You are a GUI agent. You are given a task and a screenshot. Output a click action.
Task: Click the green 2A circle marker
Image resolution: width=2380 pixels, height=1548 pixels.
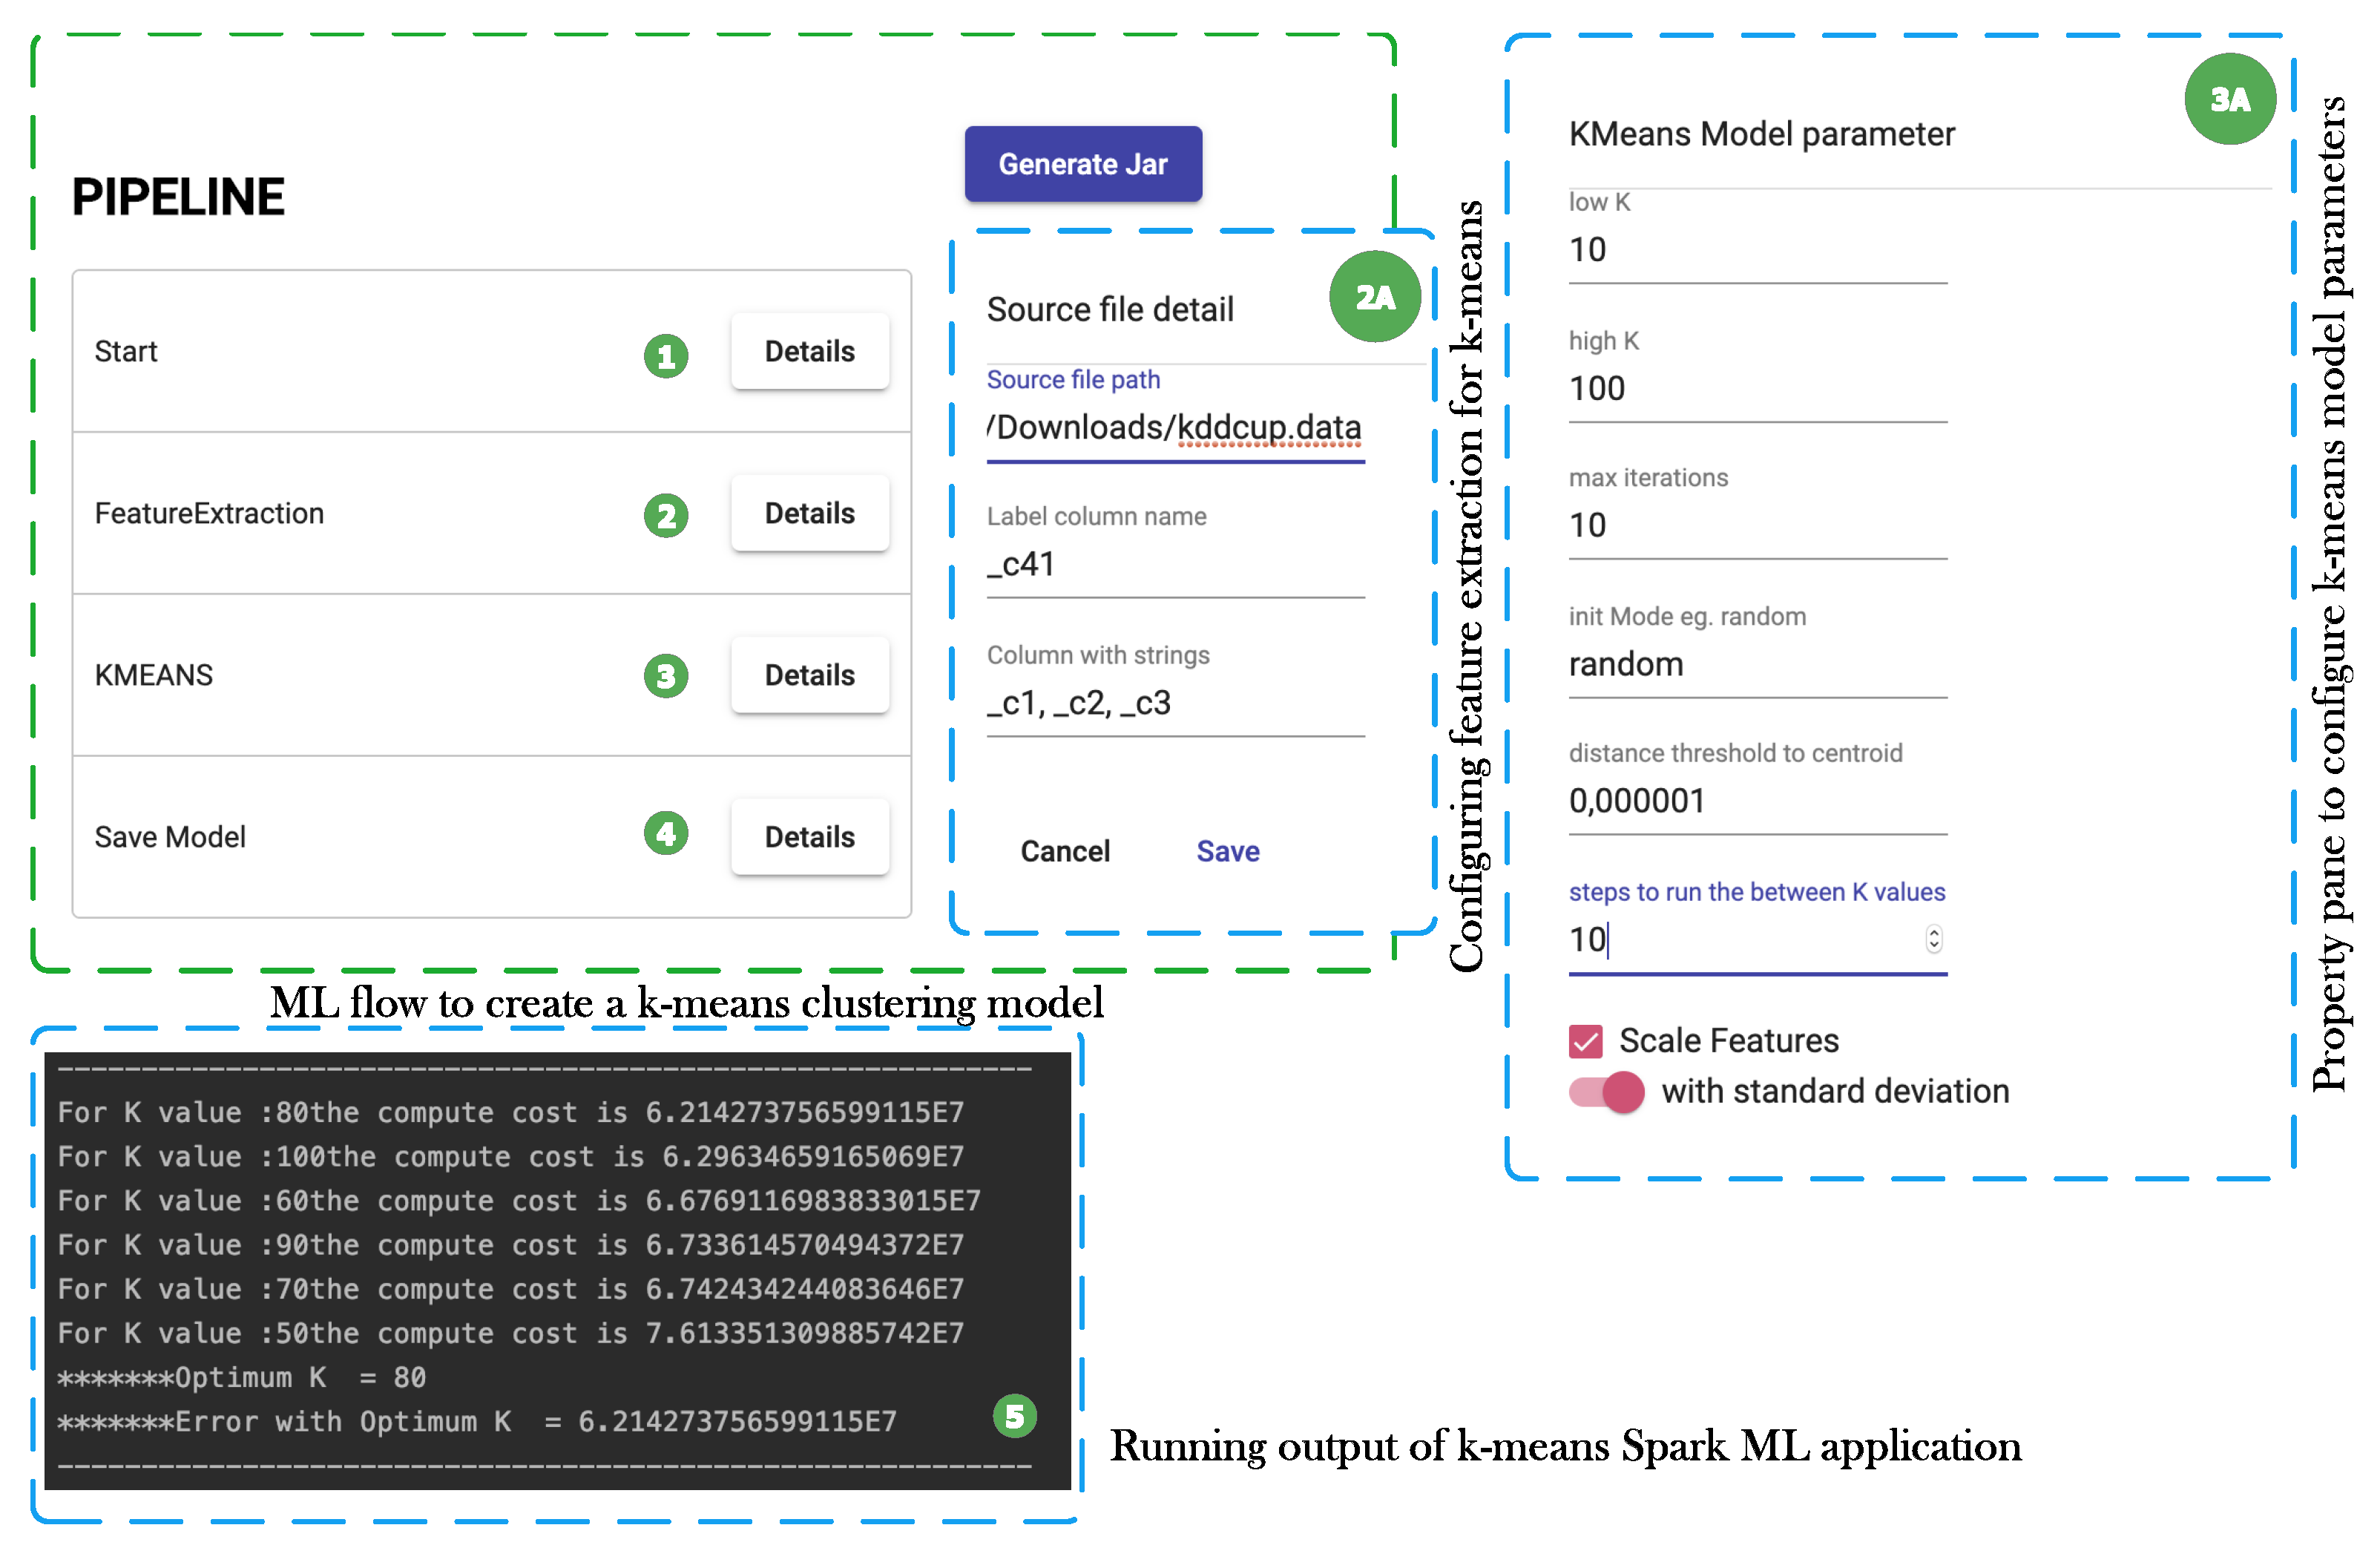pyautogui.click(x=1374, y=297)
